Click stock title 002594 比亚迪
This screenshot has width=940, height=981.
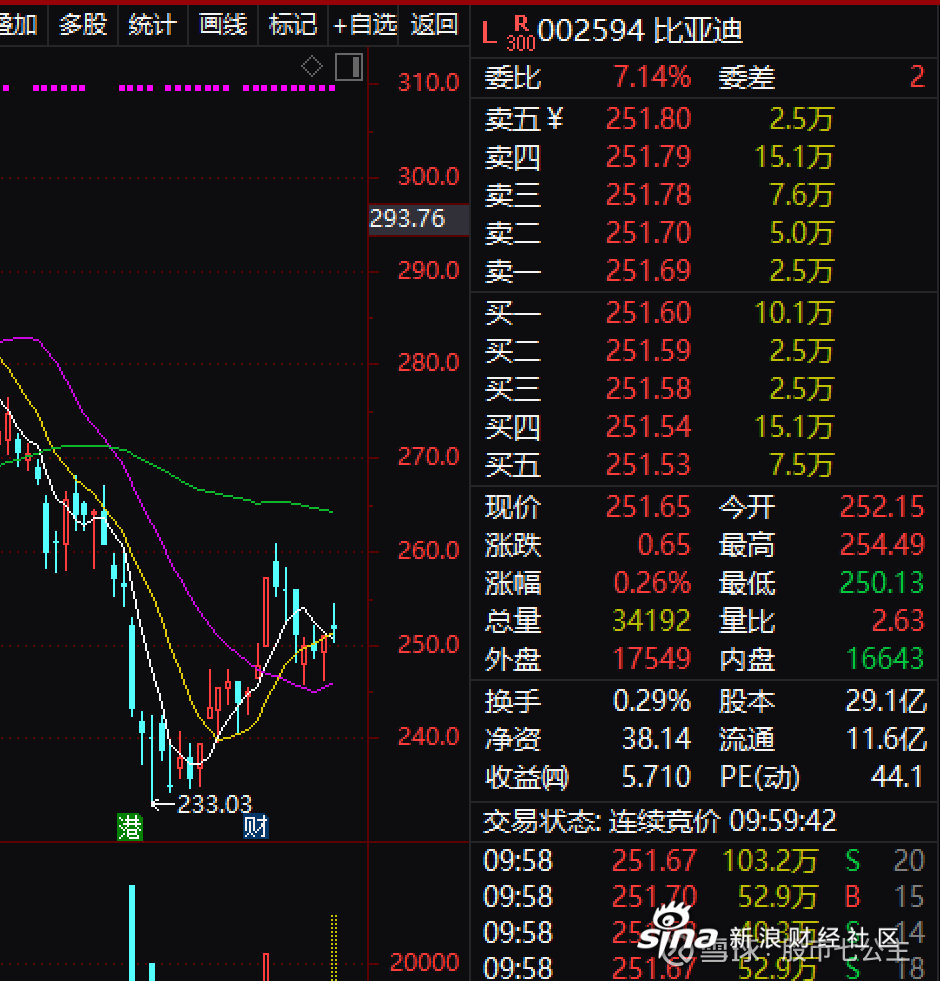640,31
